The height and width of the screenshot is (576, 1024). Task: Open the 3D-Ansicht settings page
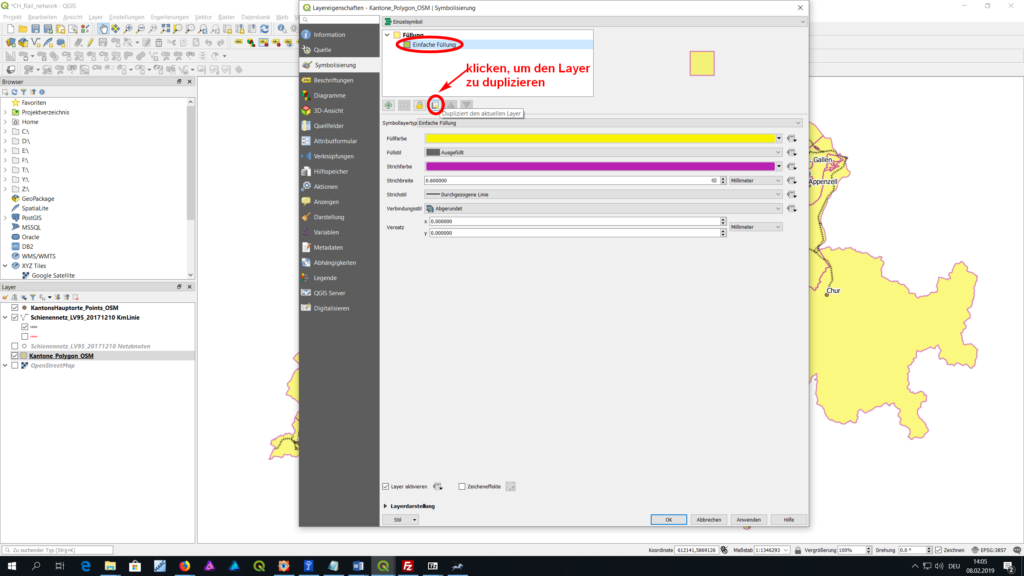coord(329,110)
